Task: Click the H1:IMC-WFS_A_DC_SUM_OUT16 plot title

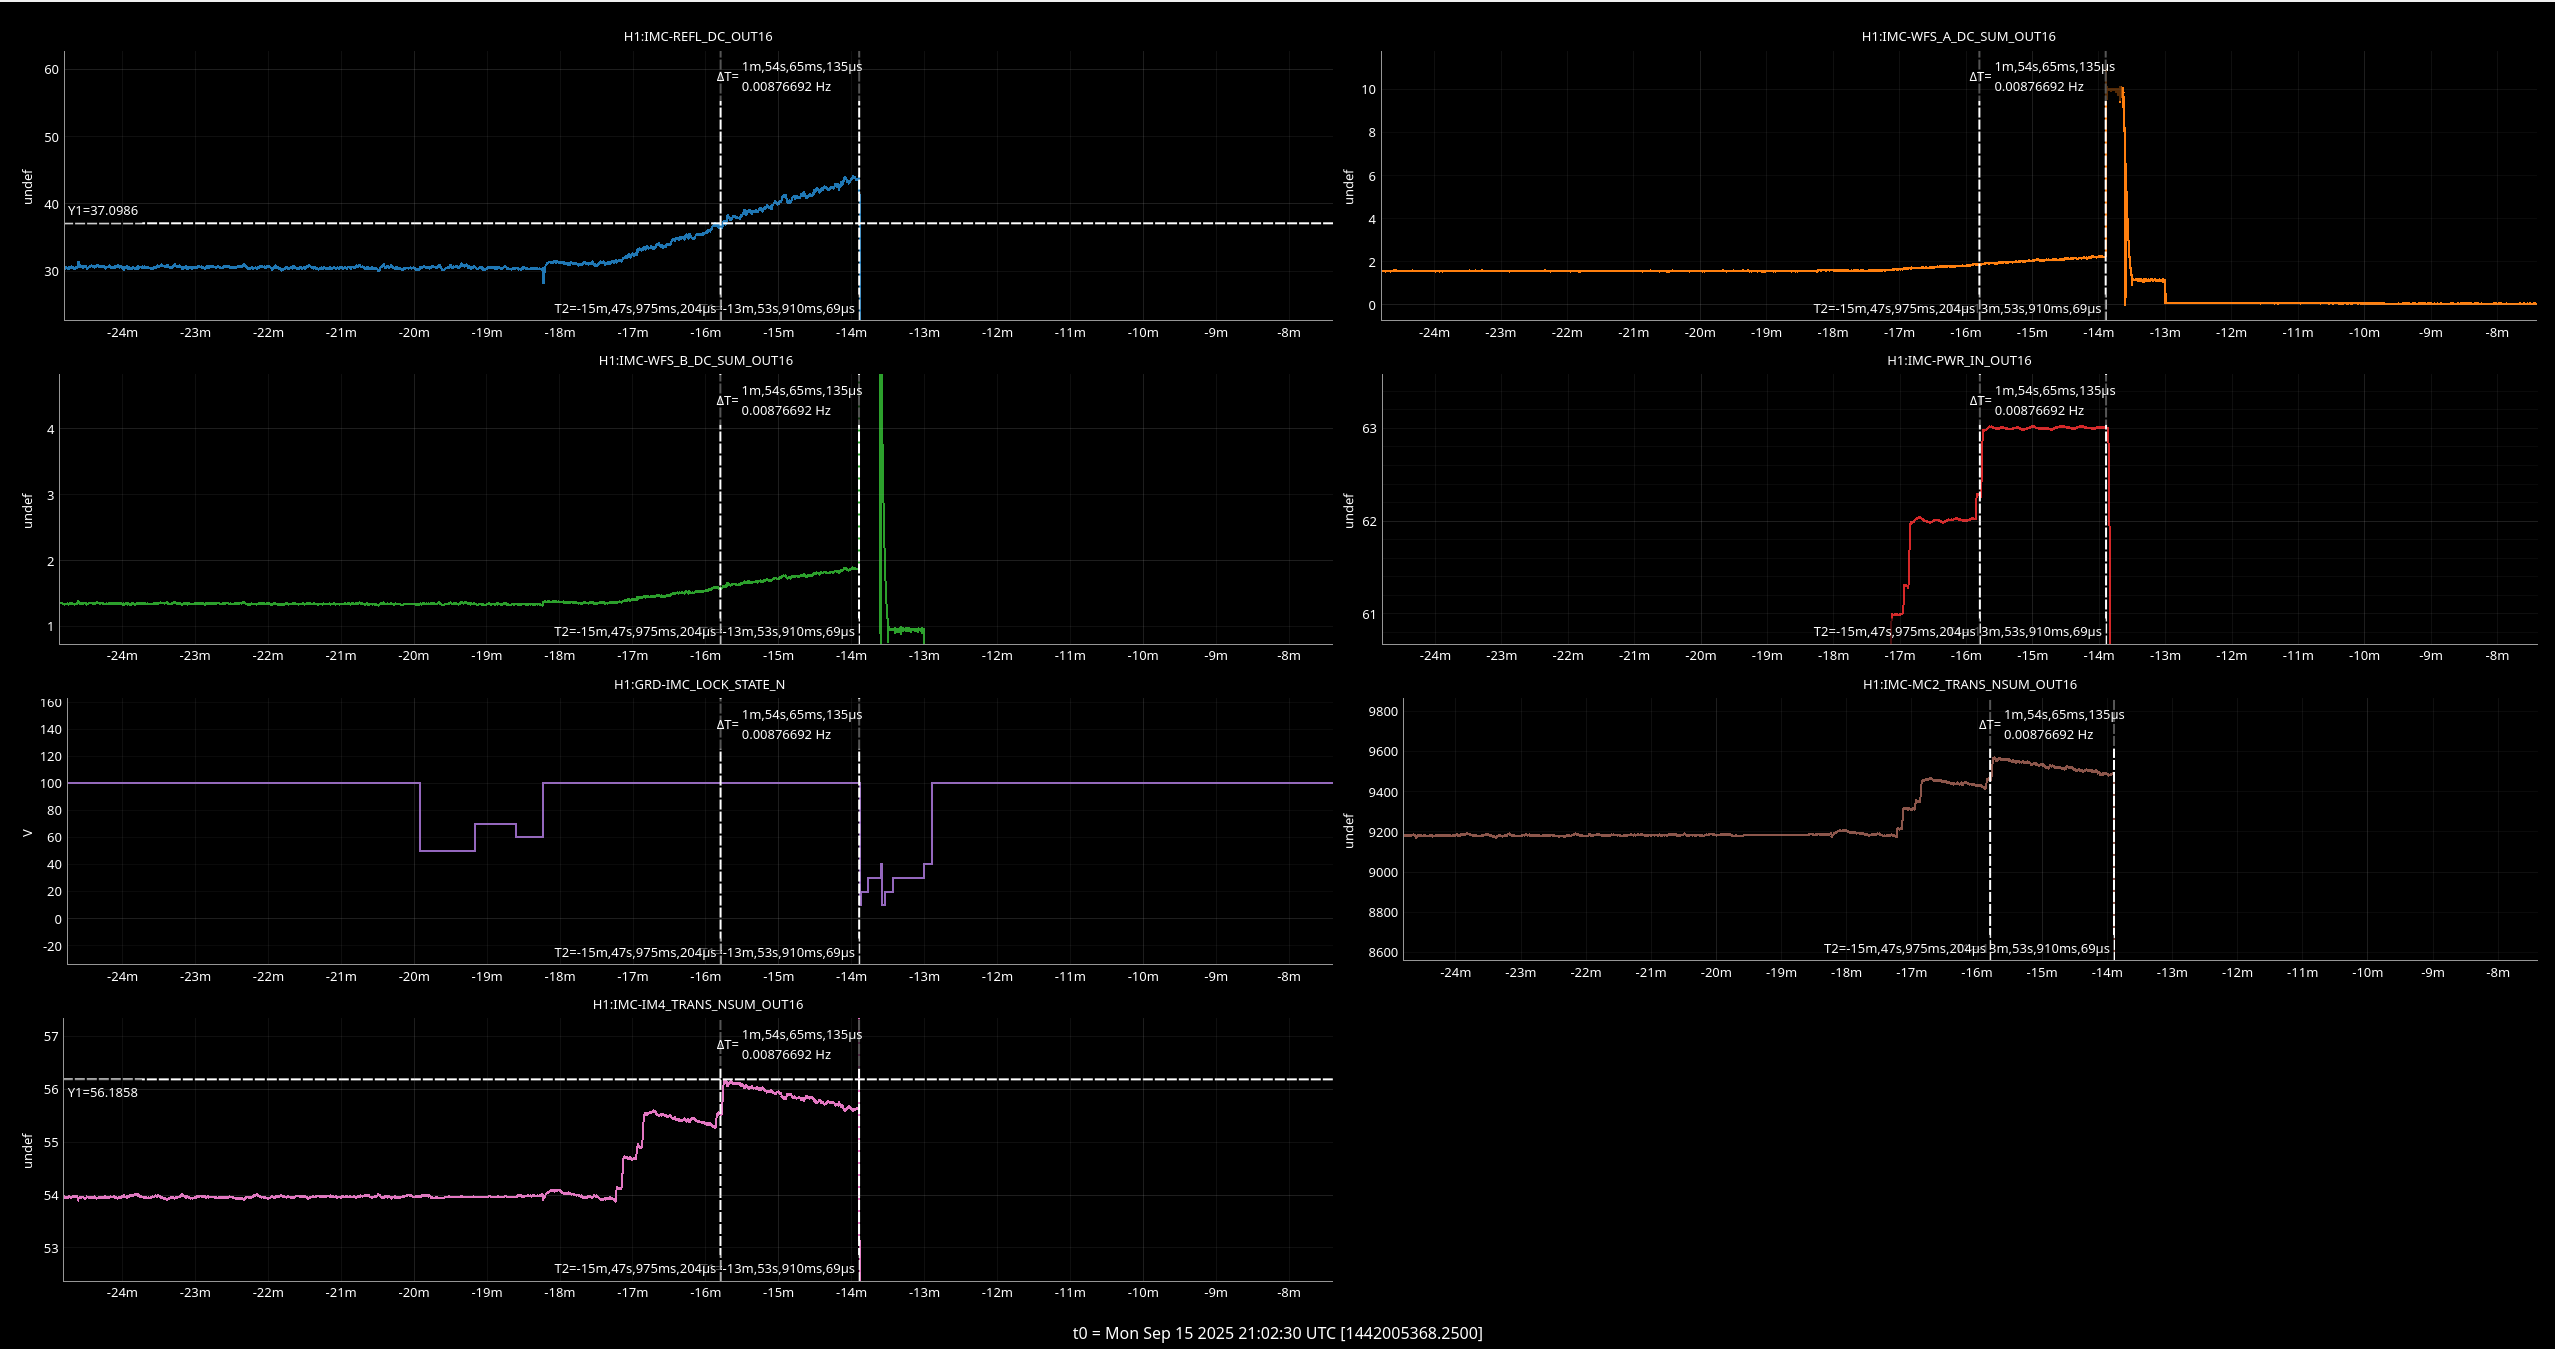Action: pos(1958,36)
